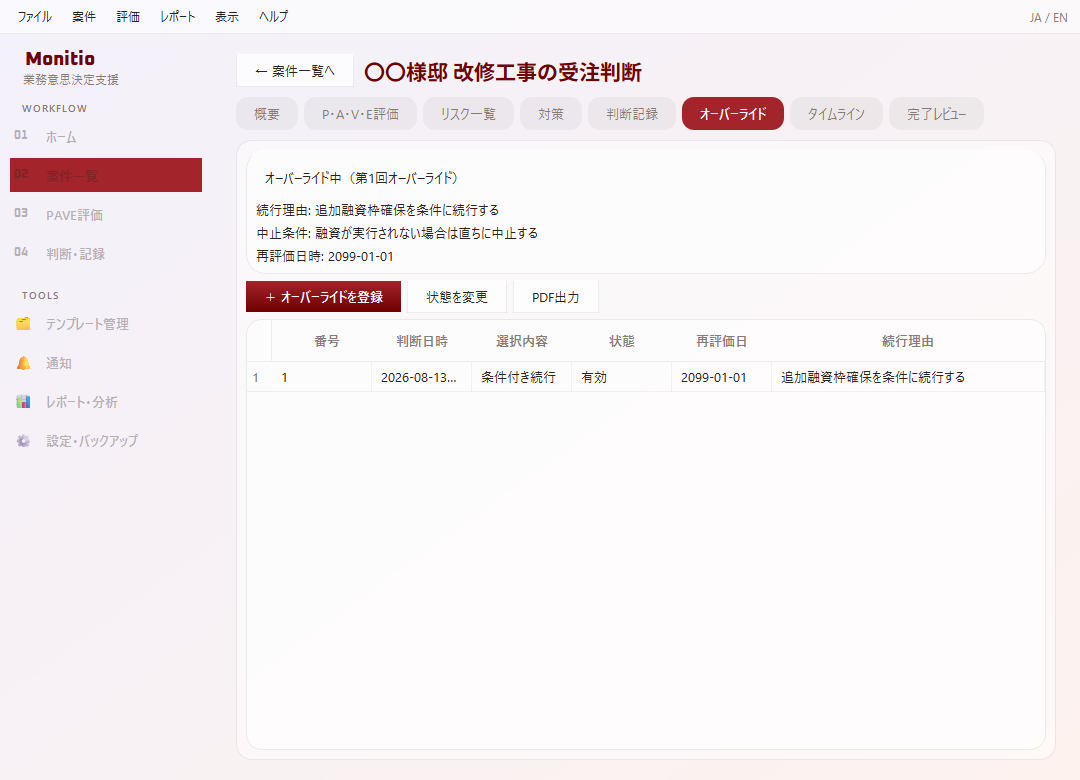Click the レポート・分析 chart icon
The width and height of the screenshot is (1080, 780).
coord(23,402)
